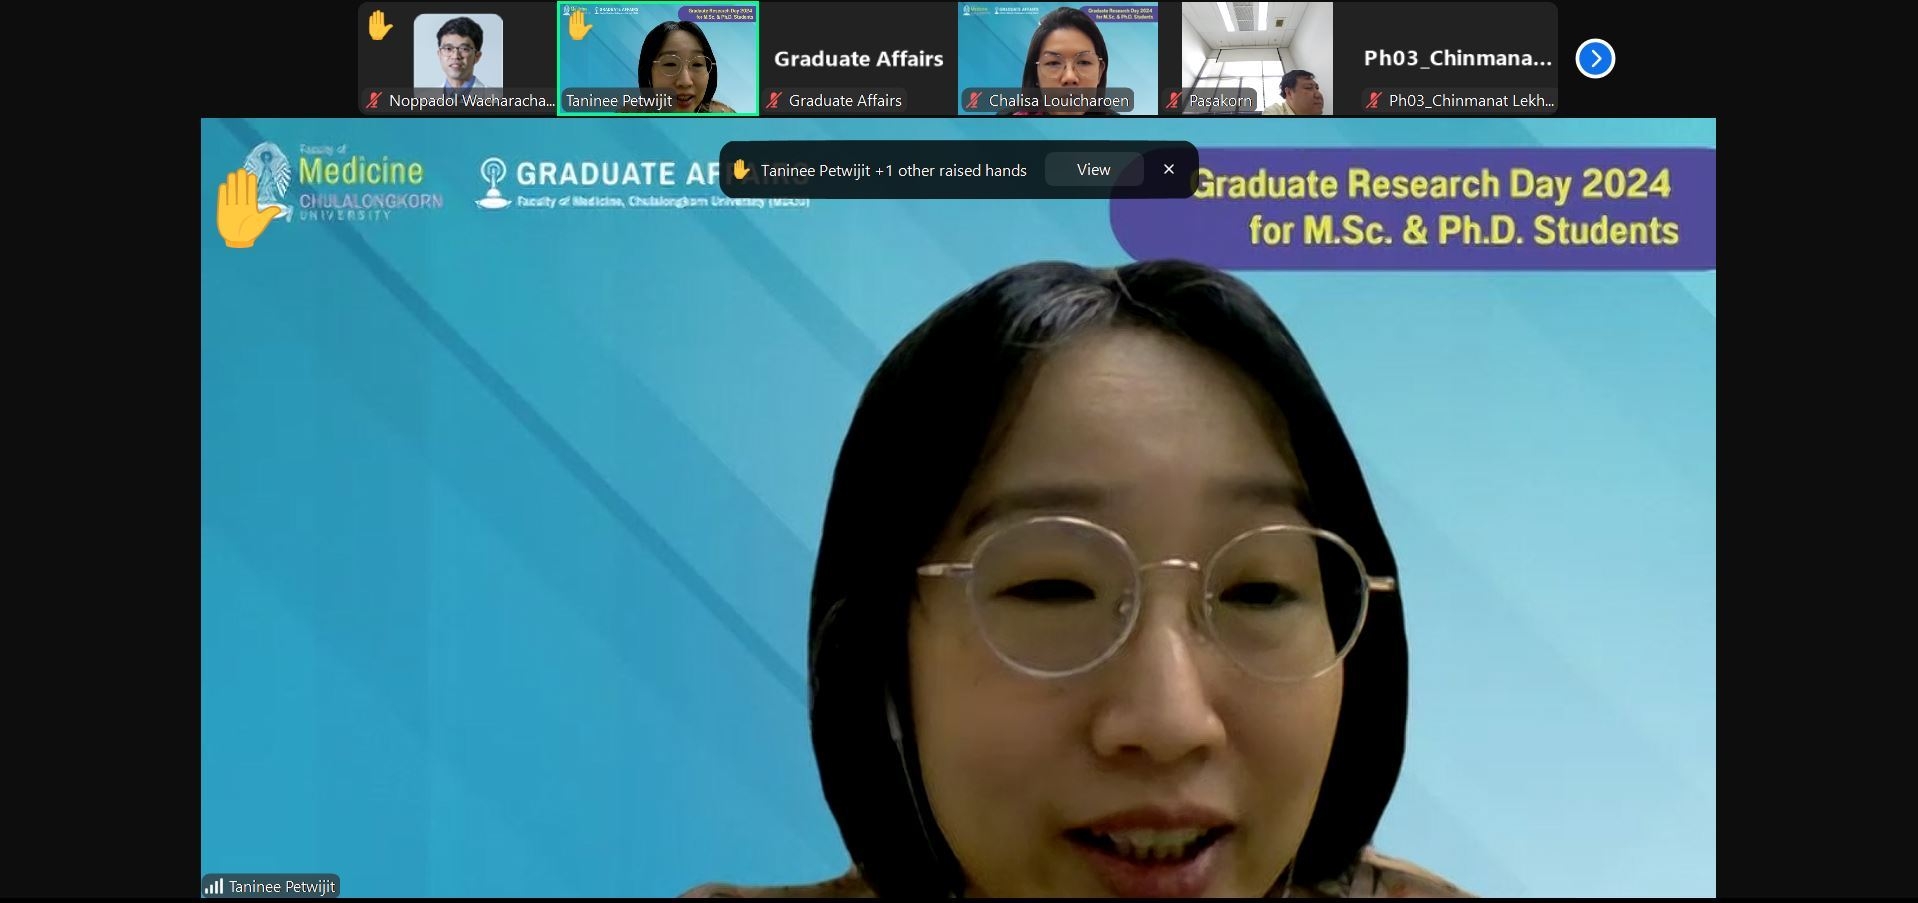Viewport: 1918px width, 903px height.
Task: Click the muted microphone icon beside Noppadol Wacharacha
Action: point(374,100)
